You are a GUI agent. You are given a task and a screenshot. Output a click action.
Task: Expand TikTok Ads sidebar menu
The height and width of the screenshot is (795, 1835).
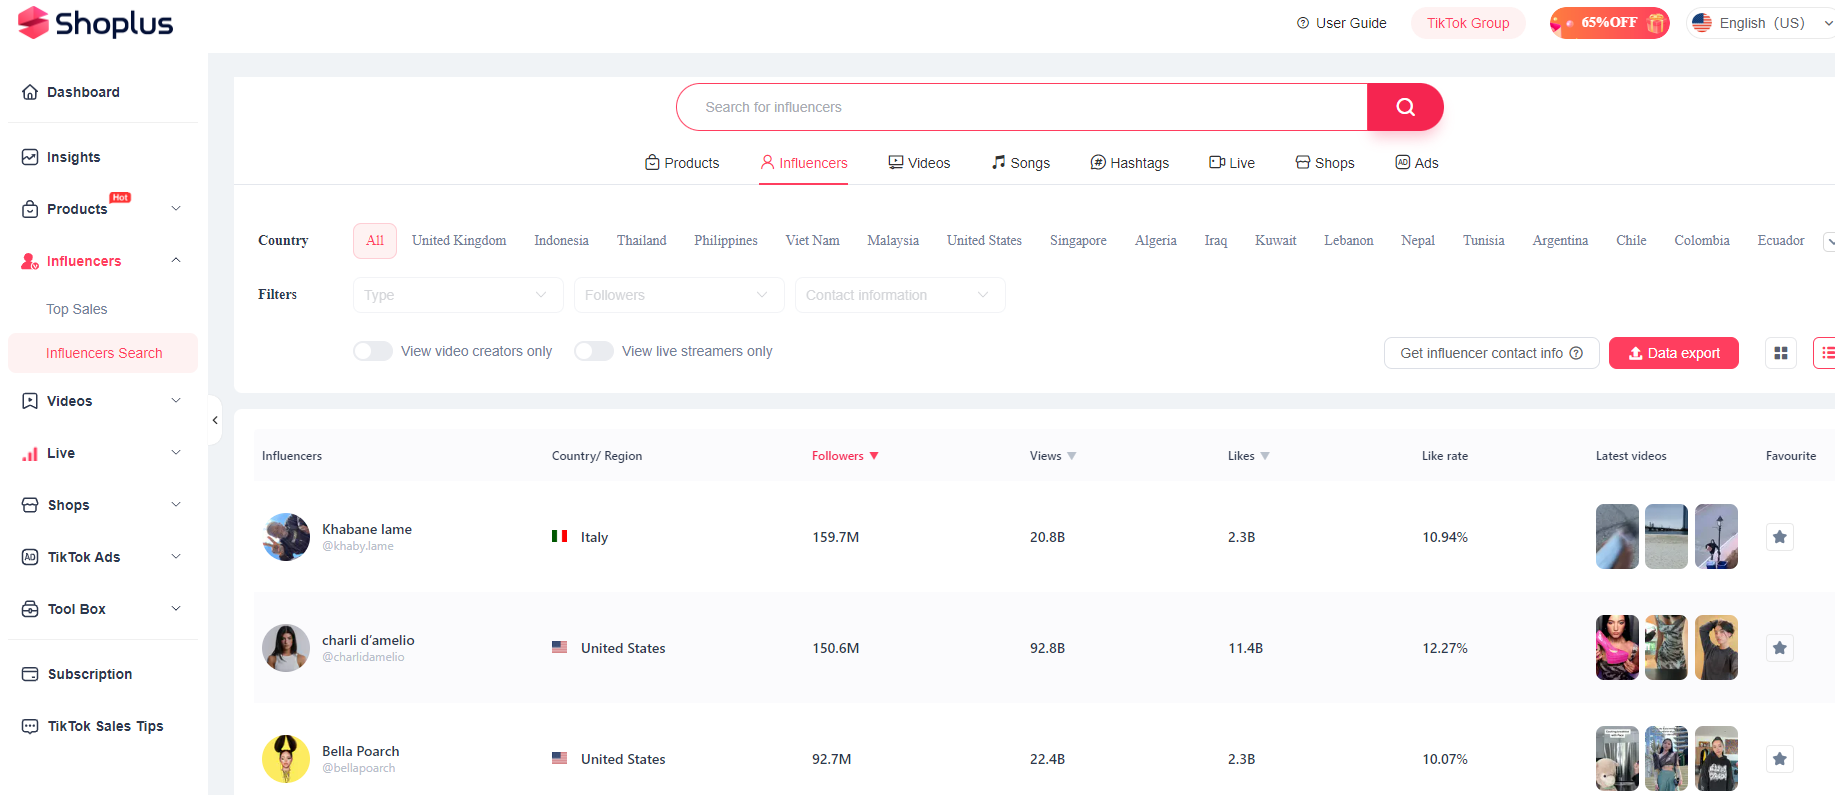click(176, 556)
